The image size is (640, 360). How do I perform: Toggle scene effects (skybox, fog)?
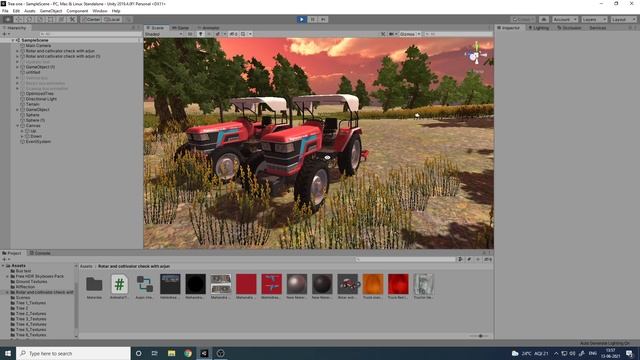coord(218,34)
